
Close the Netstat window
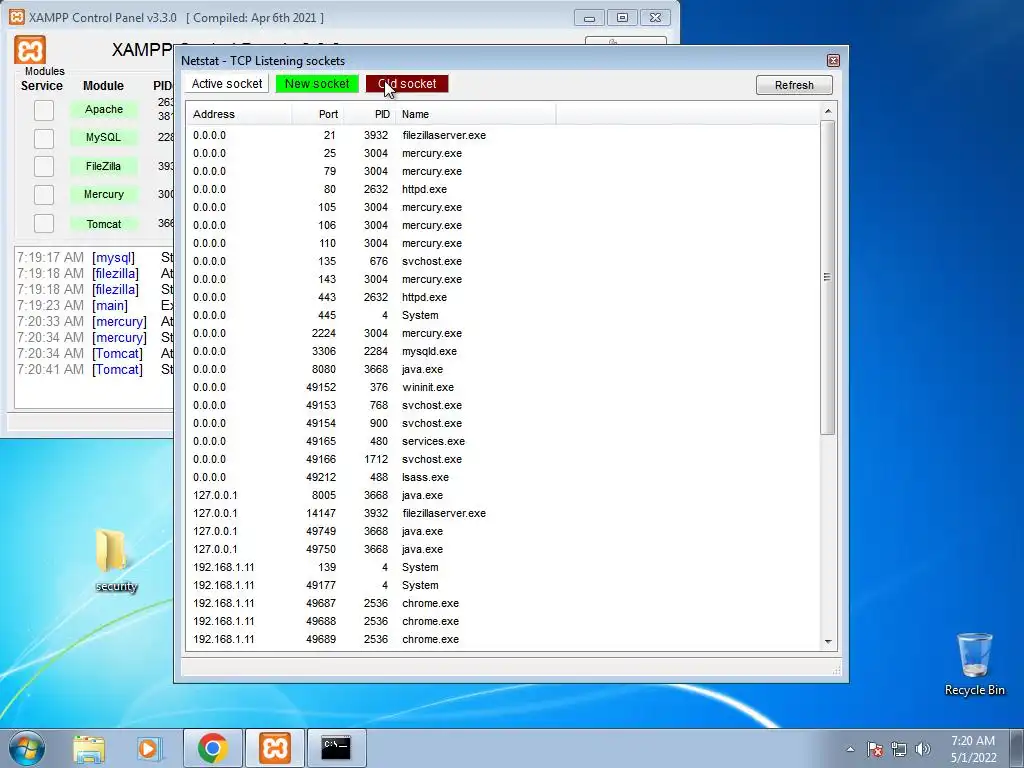(833, 61)
